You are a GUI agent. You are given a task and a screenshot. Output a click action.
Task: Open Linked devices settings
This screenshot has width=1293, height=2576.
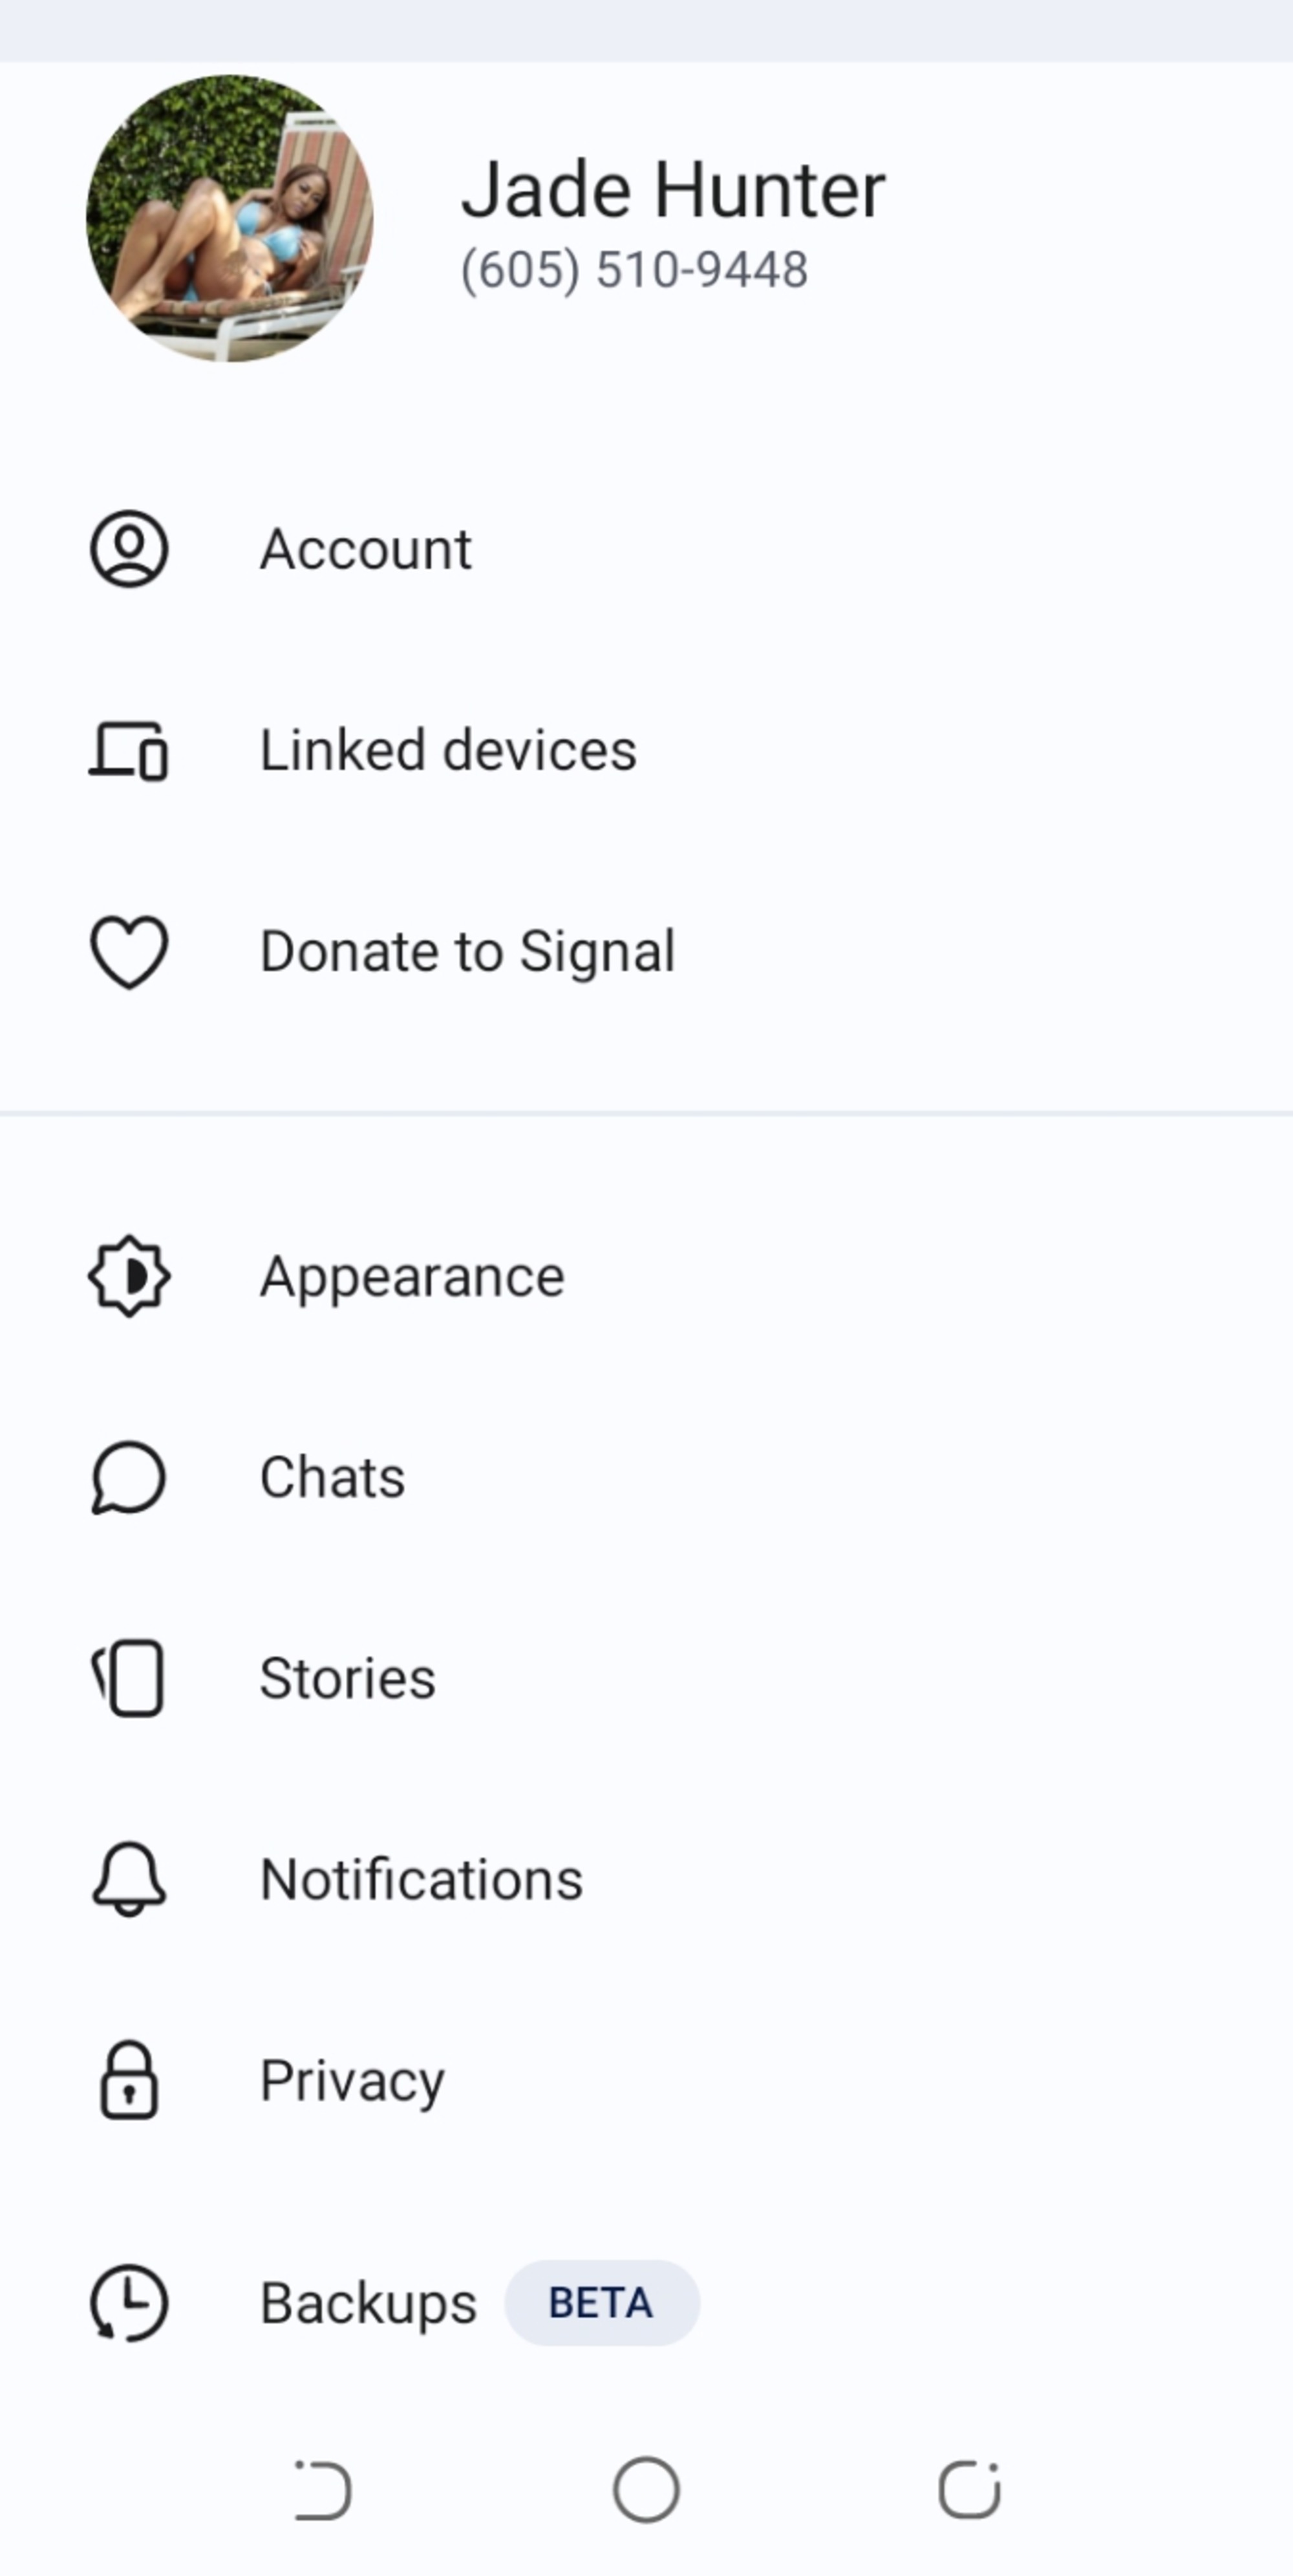(448, 751)
